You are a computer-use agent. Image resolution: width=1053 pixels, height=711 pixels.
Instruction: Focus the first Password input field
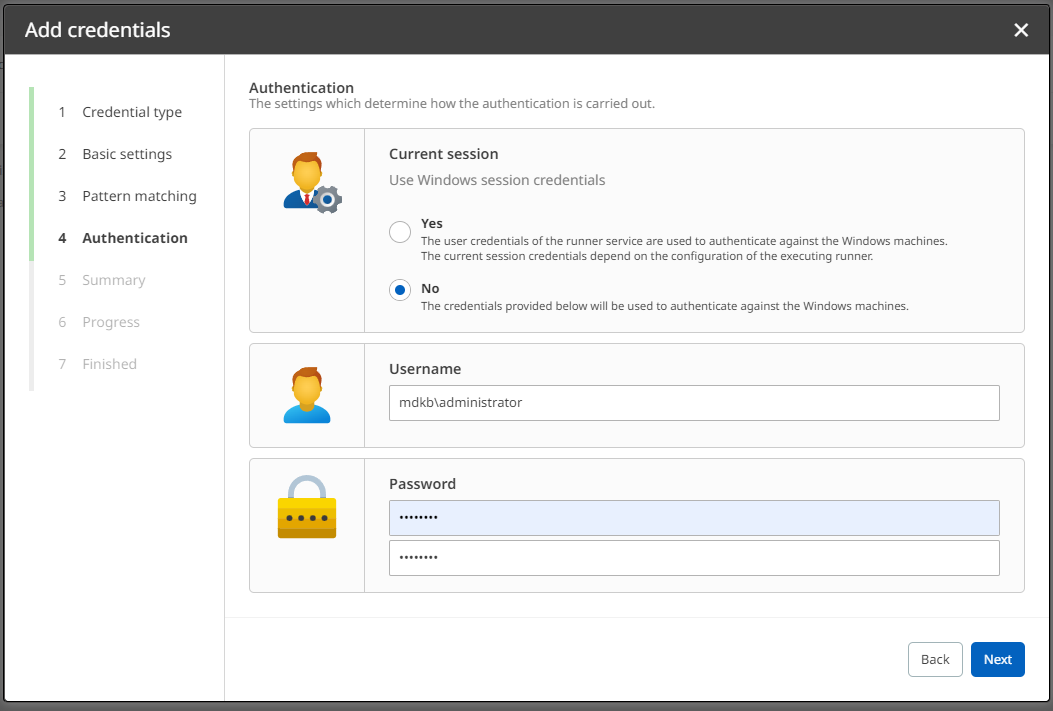point(693,518)
